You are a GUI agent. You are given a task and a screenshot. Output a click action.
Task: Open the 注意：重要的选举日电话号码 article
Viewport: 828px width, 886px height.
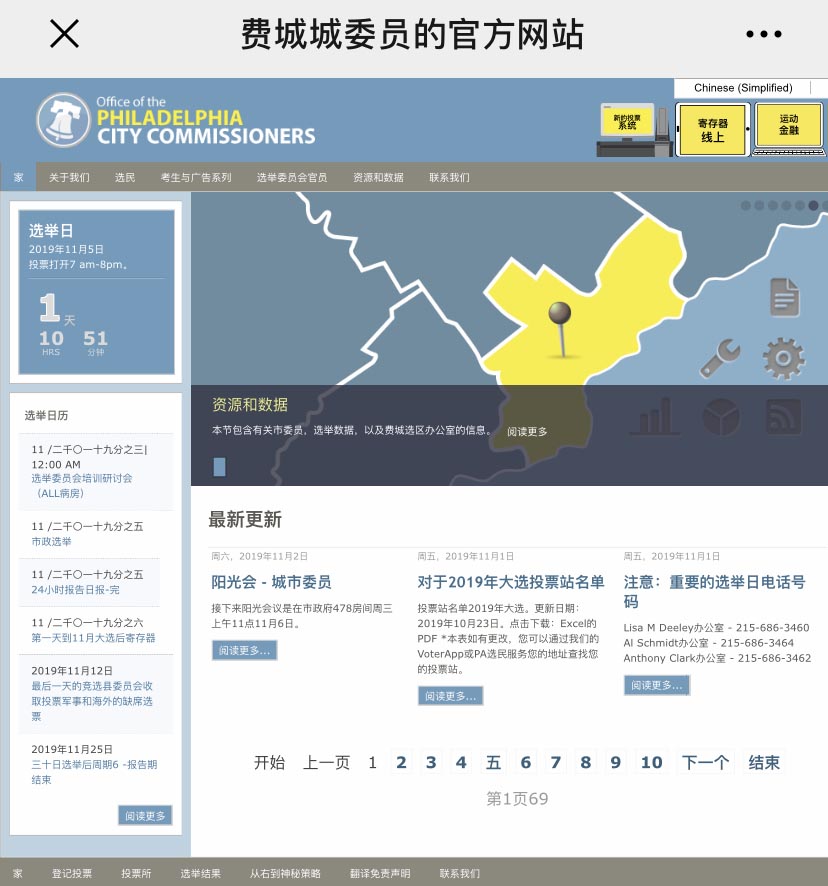click(714, 592)
